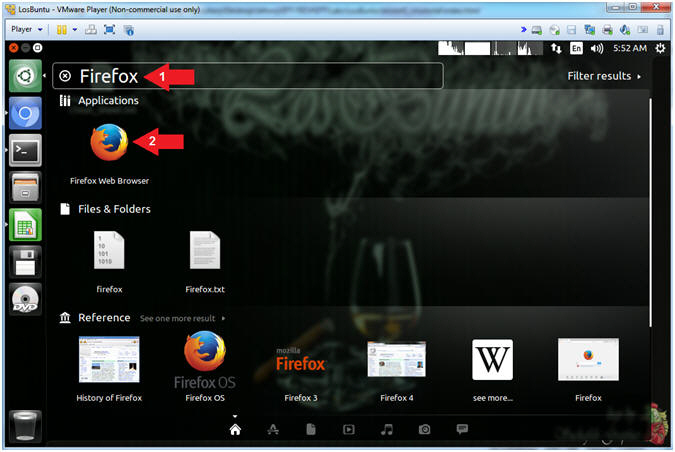The width and height of the screenshot is (675, 452).
Task: Pause the virtual machine in VMware toolbar
Action: 62,30
